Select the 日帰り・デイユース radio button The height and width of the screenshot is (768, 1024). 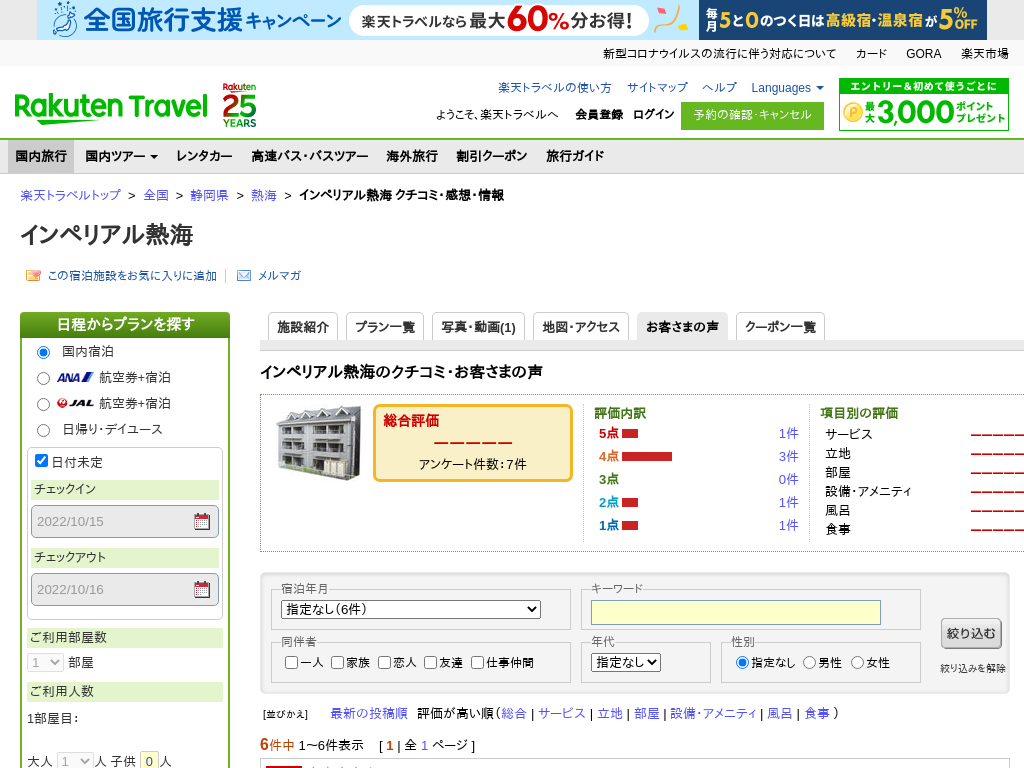coord(44,430)
